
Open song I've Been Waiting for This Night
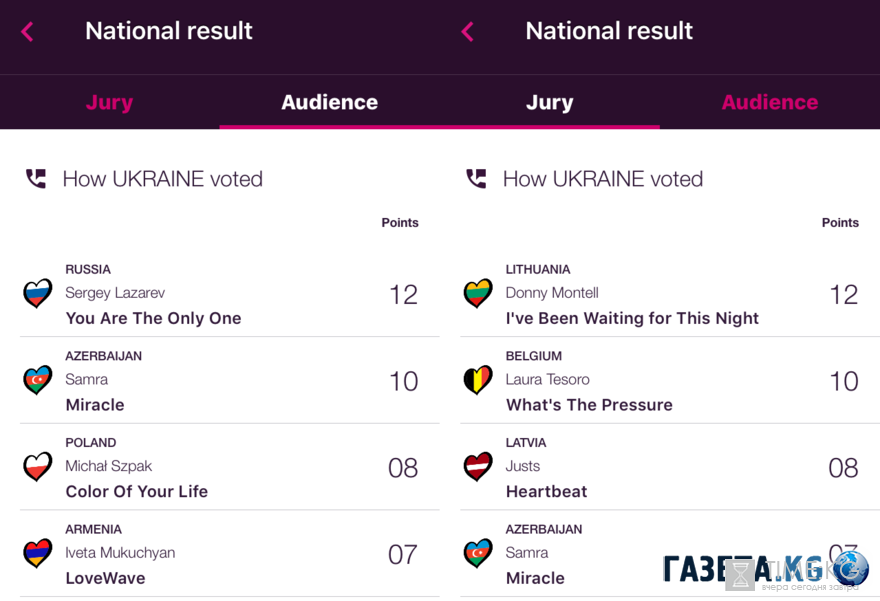(x=632, y=318)
